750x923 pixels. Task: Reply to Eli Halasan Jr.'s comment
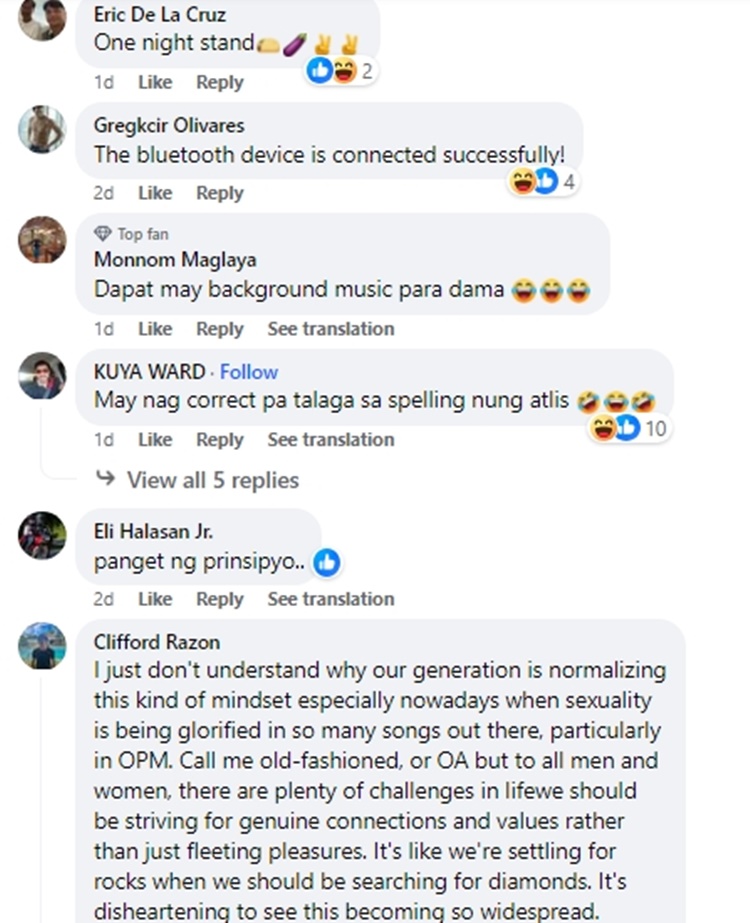[220, 599]
